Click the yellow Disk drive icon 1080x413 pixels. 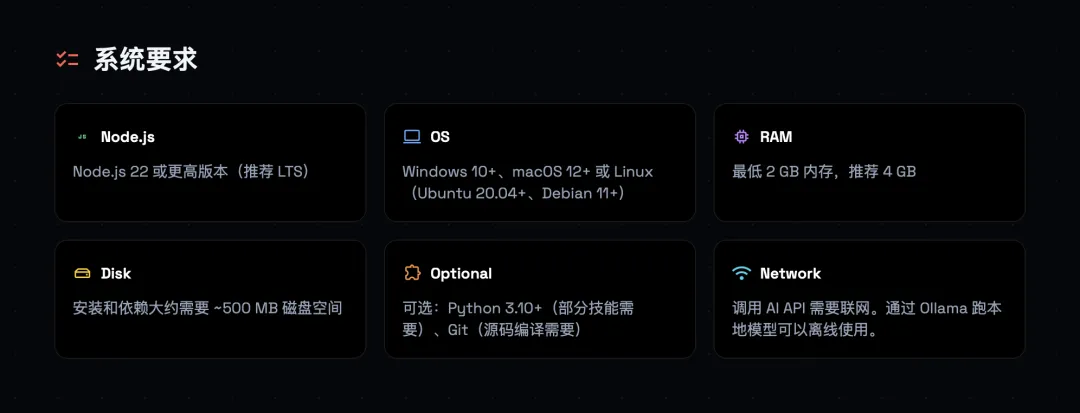pos(82,273)
